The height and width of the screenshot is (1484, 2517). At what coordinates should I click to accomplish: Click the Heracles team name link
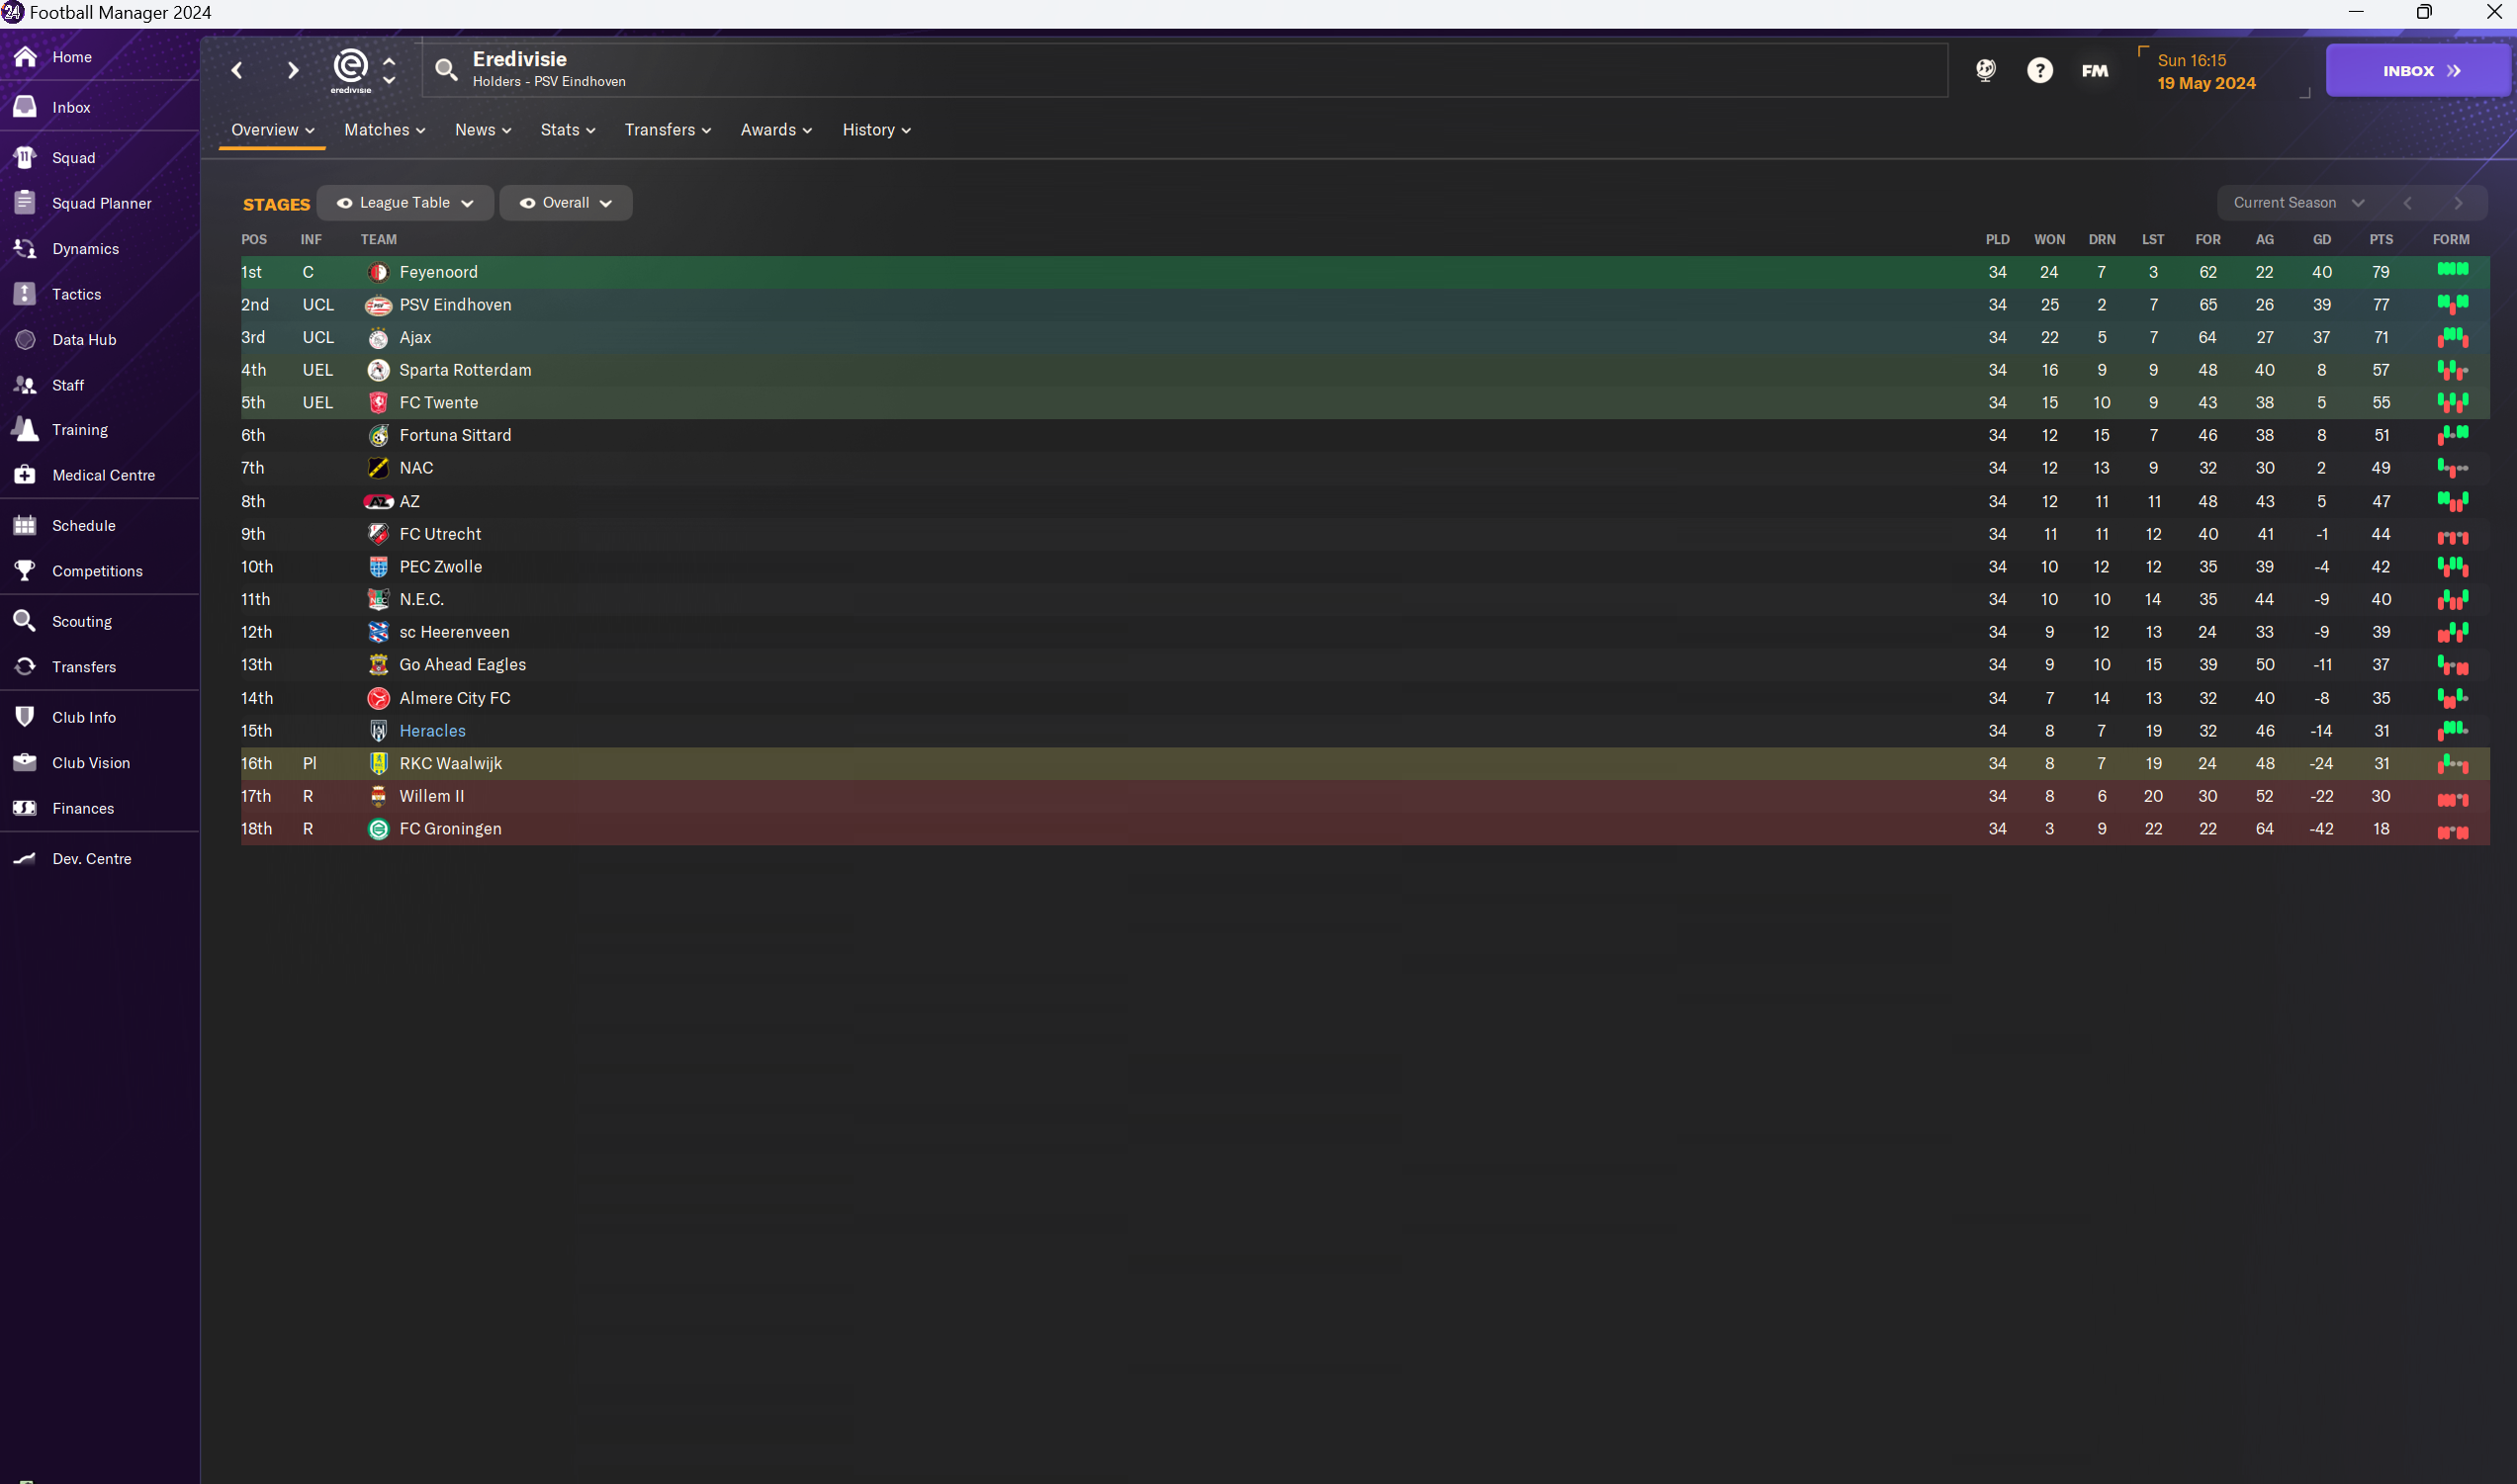[433, 730]
